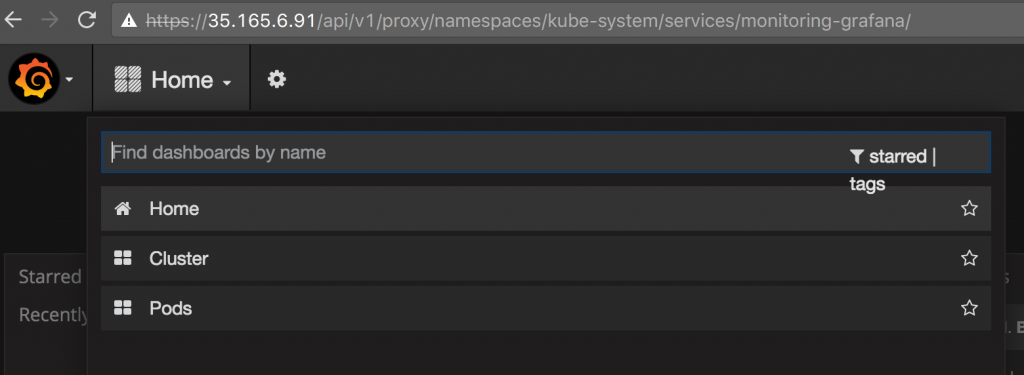Click the house icon in Home row

coord(123,208)
